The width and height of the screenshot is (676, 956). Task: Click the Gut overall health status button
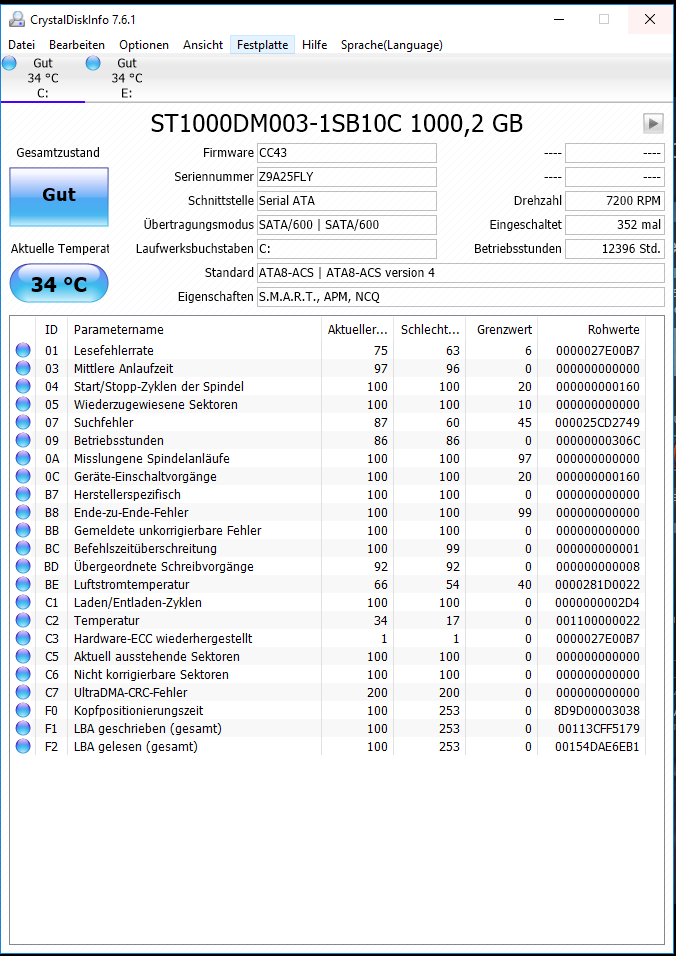pos(59,196)
